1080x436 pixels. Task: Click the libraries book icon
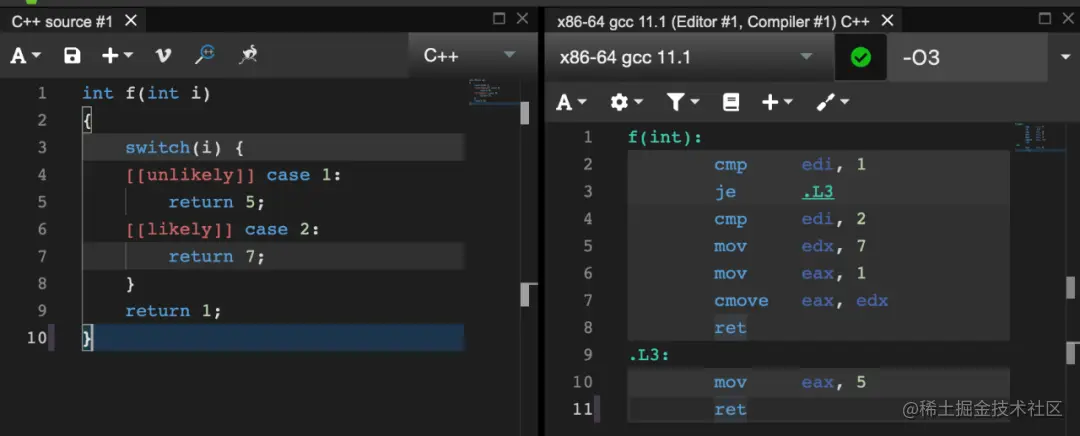click(x=731, y=103)
